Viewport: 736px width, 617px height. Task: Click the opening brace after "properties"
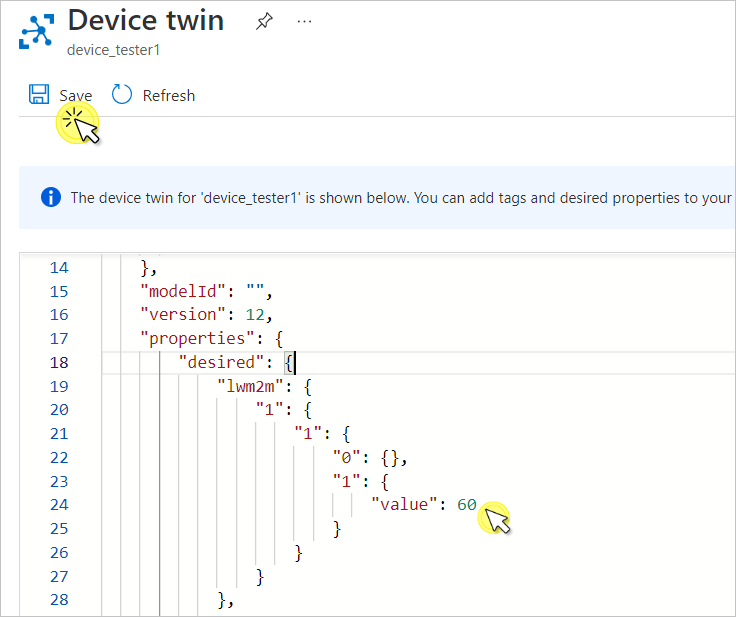coord(279,339)
